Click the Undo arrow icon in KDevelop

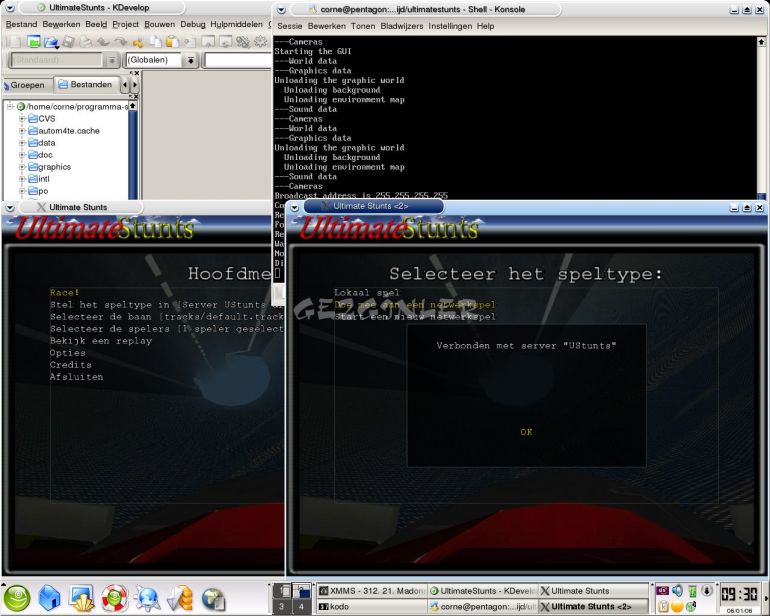(103, 42)
